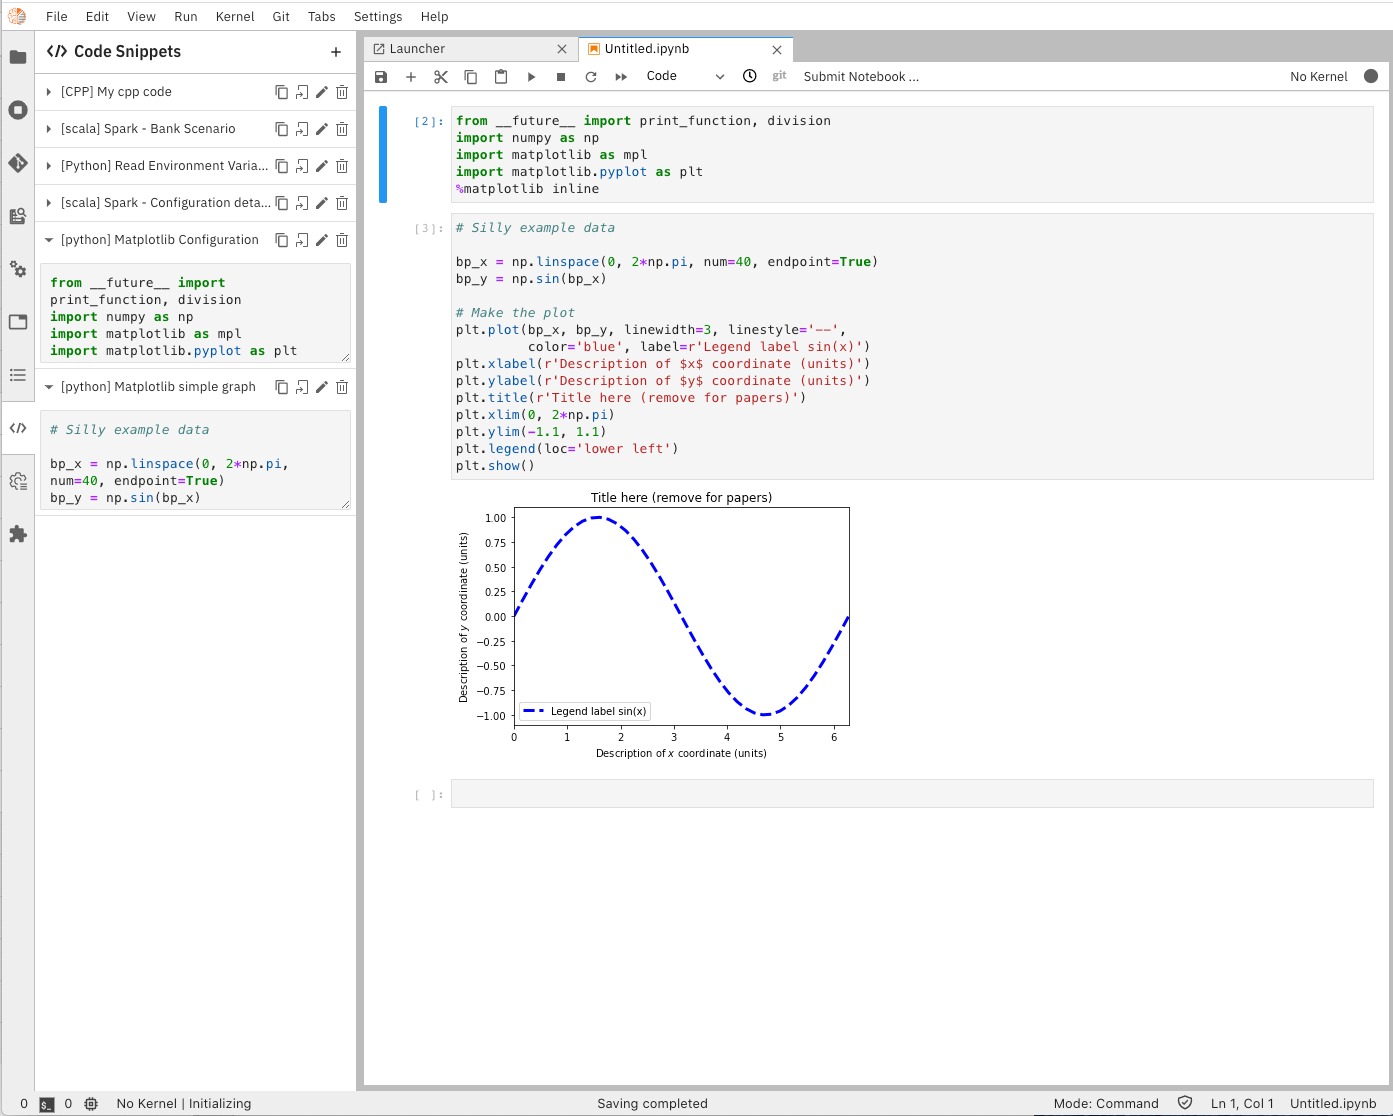
Task: Click the sine plot output image
Action: (654, 625)
